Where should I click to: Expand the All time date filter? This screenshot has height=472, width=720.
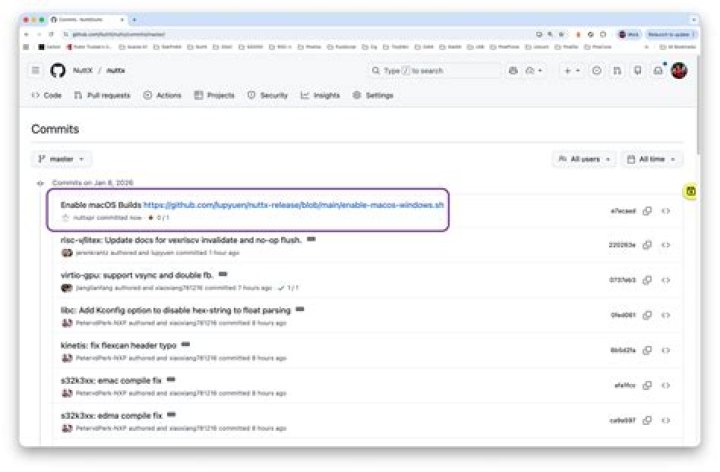[x=652, y=159]
